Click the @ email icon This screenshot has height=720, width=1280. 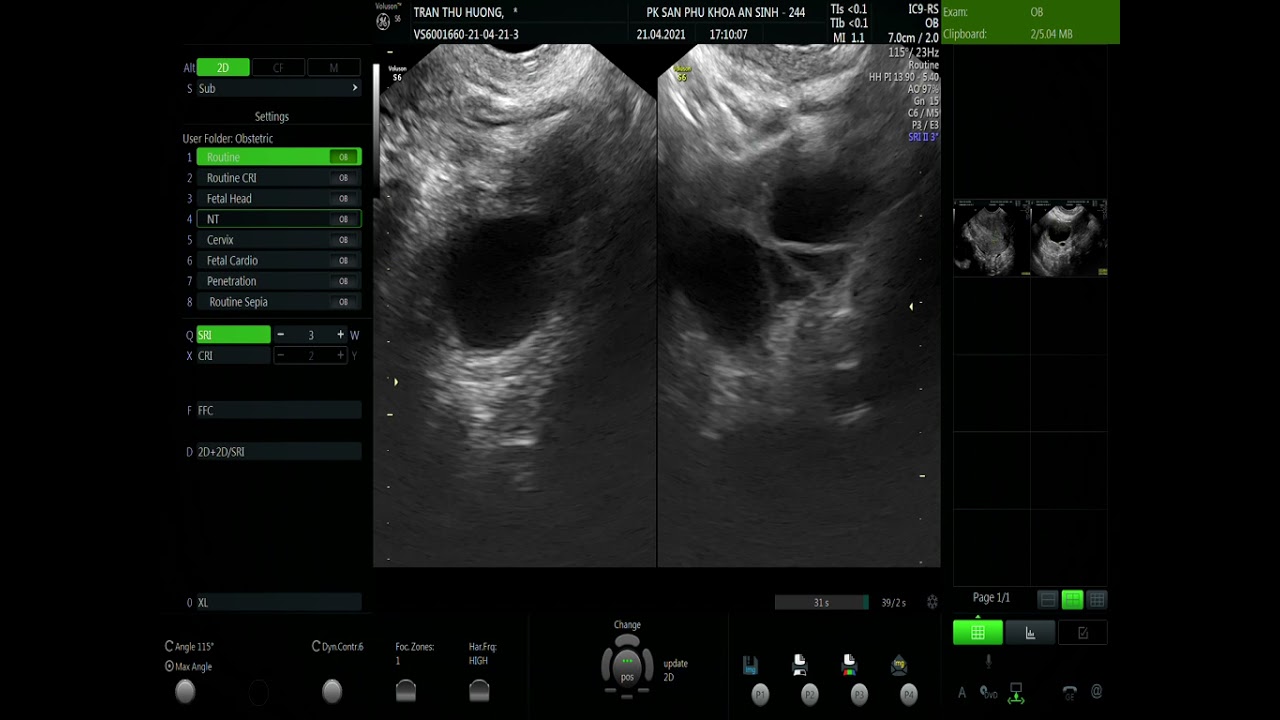[x=1097, y=691]
